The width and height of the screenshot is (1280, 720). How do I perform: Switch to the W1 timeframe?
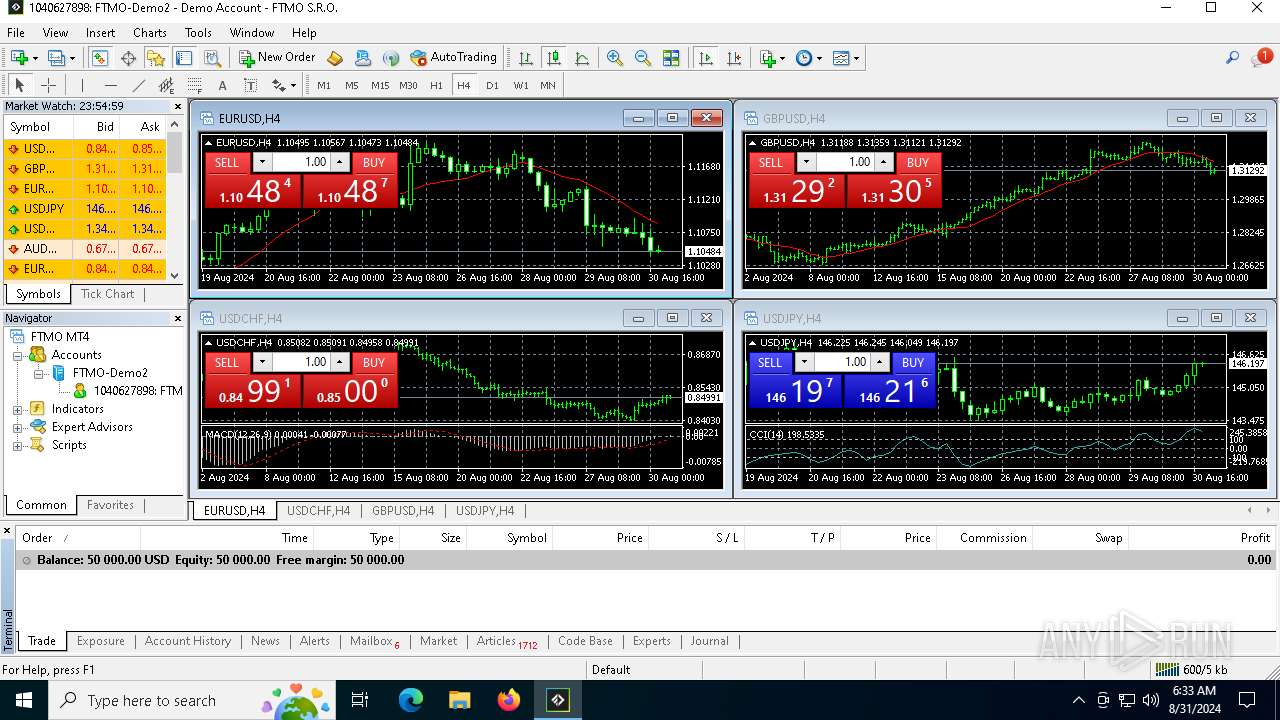[521, 85]
